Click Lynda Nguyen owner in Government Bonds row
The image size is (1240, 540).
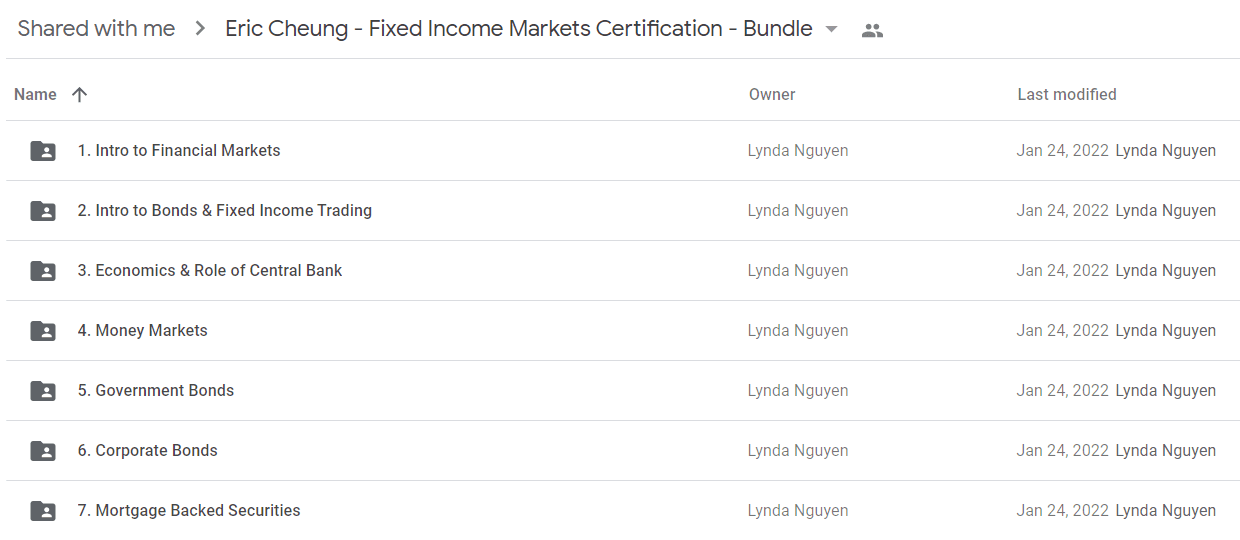798,390
